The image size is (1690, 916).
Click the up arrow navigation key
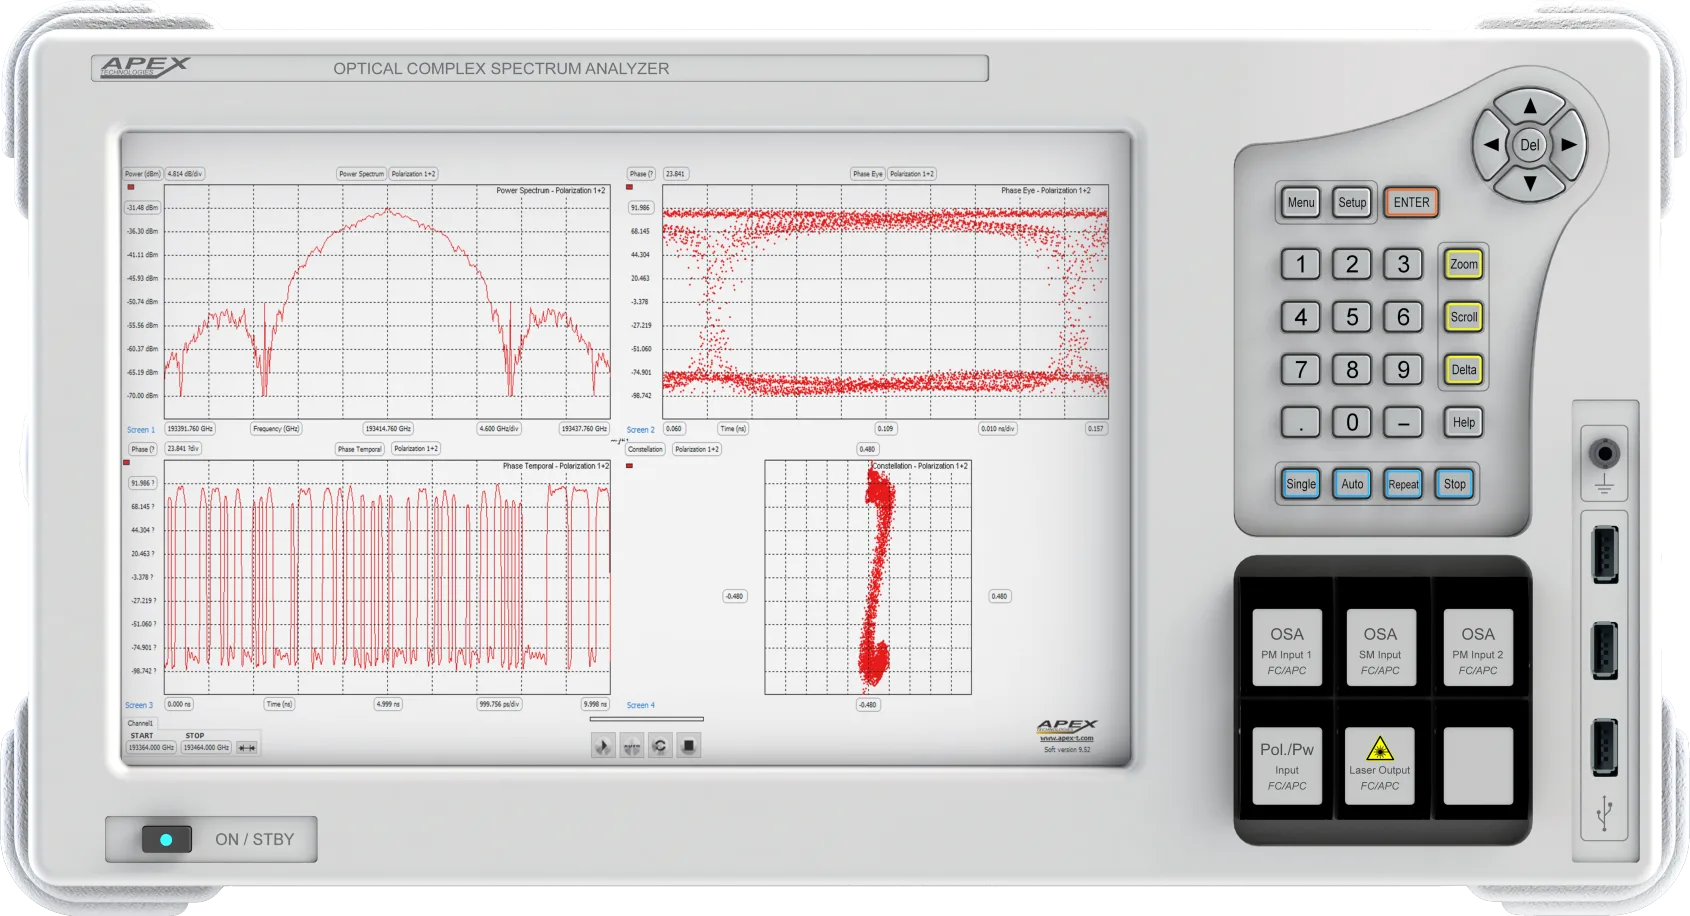1530,106
